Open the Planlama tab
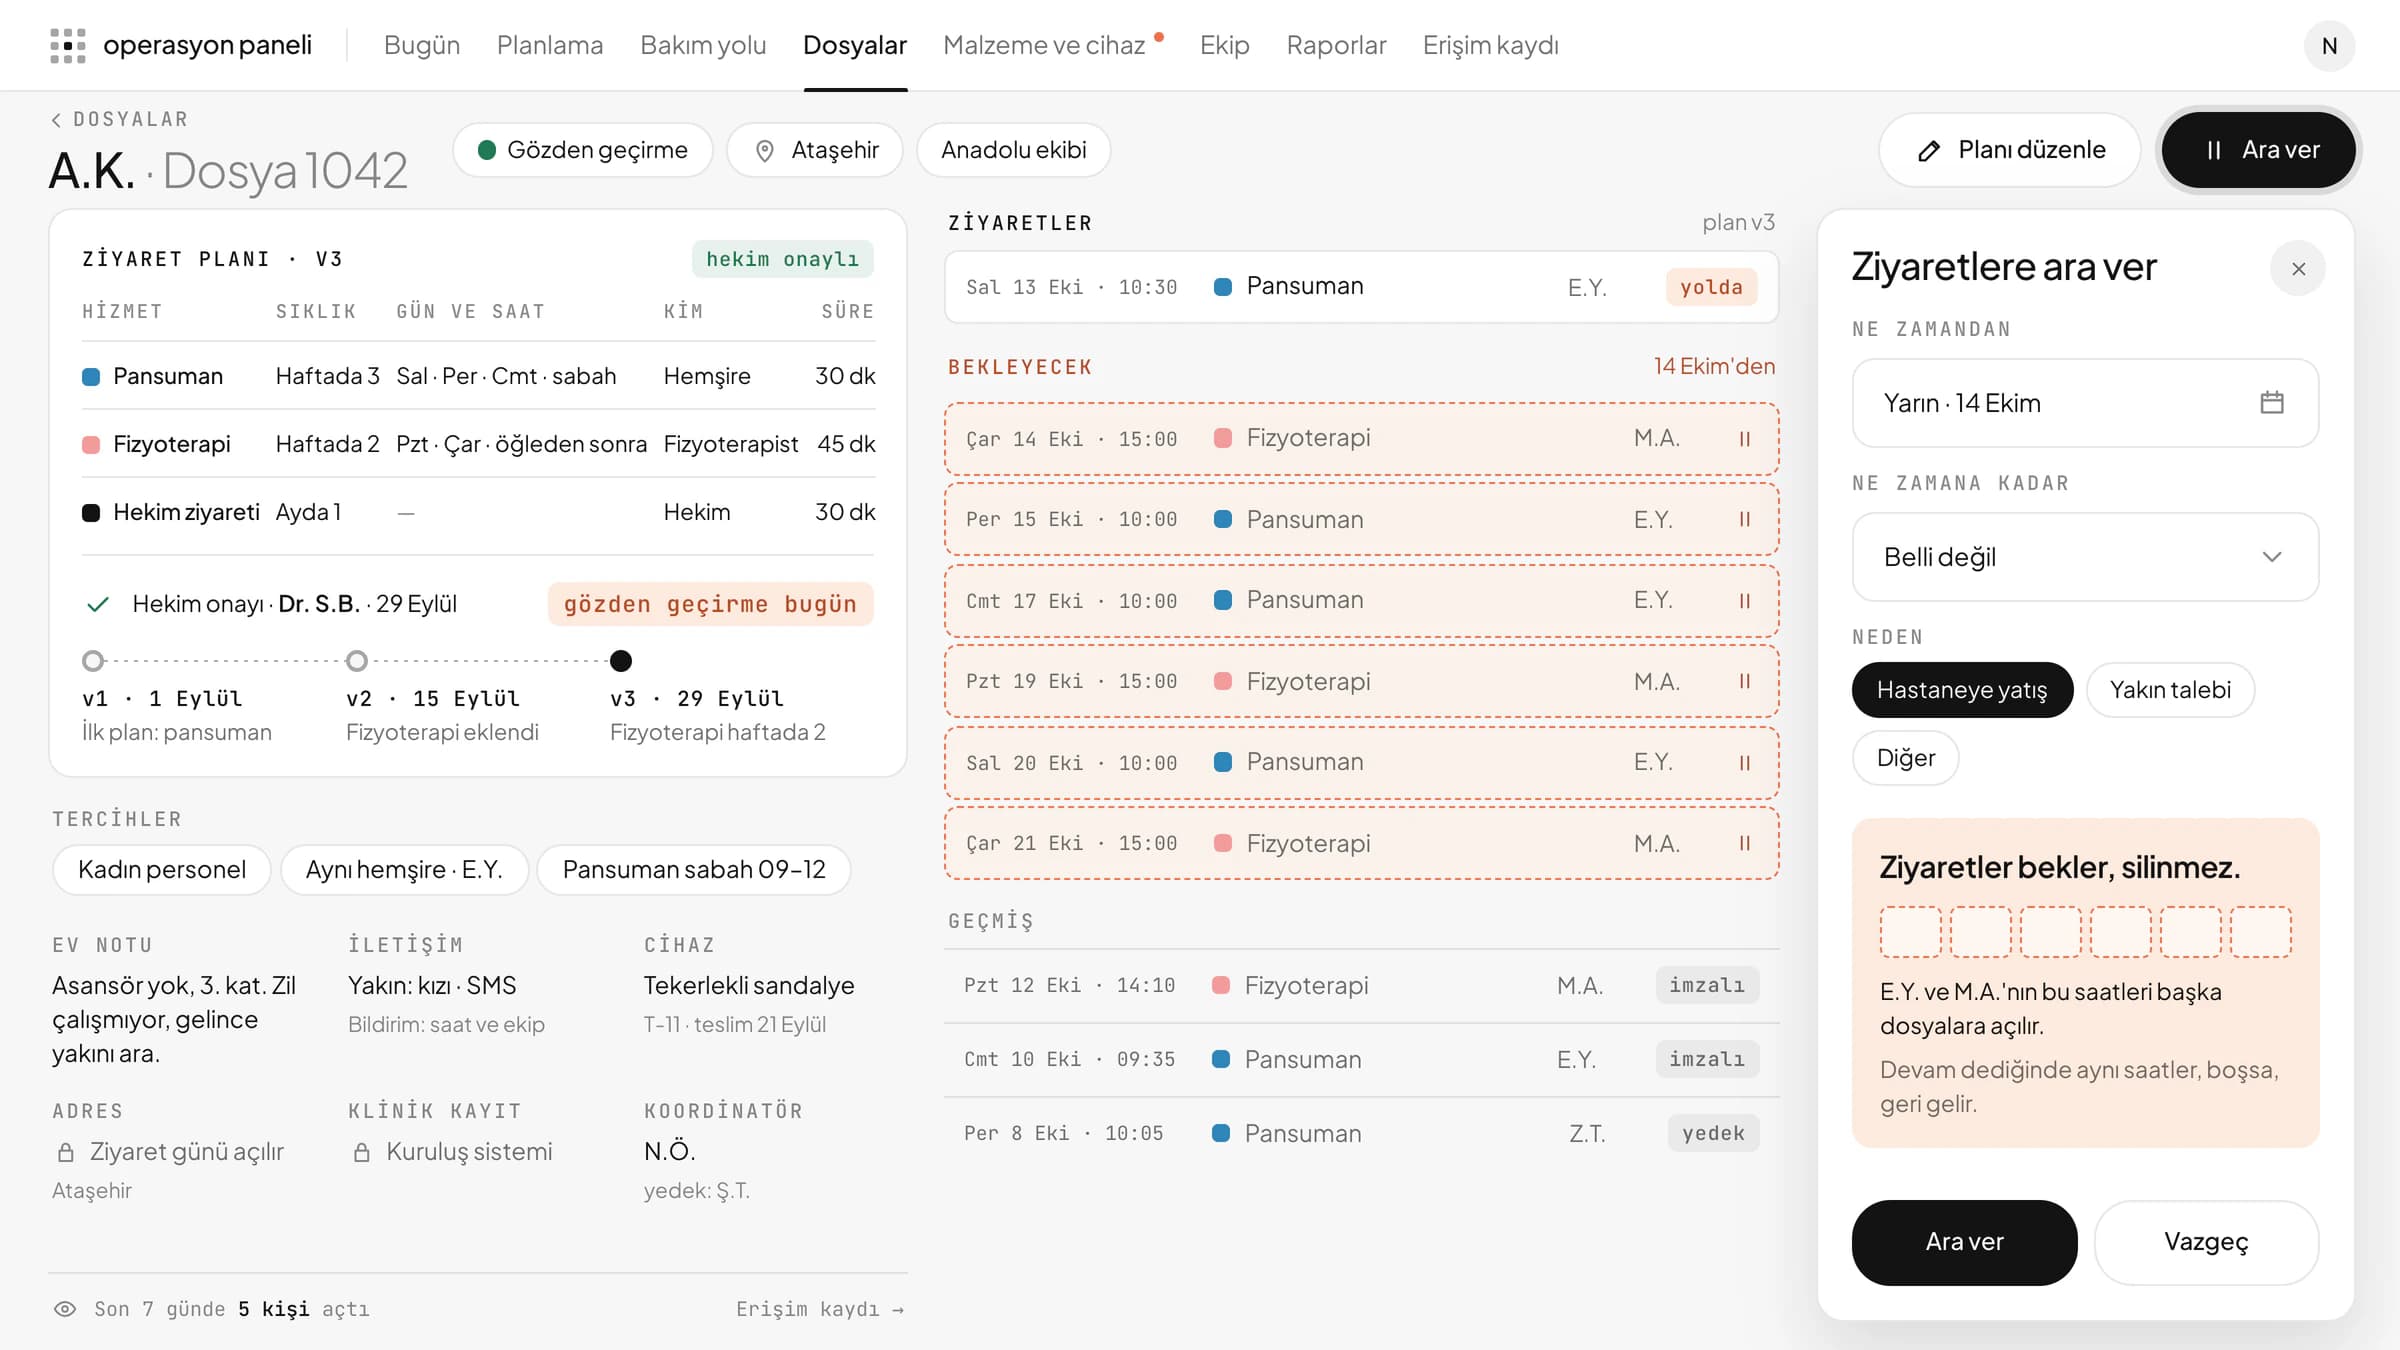Screen dimensions: 2400x1350 click(550, 45)
